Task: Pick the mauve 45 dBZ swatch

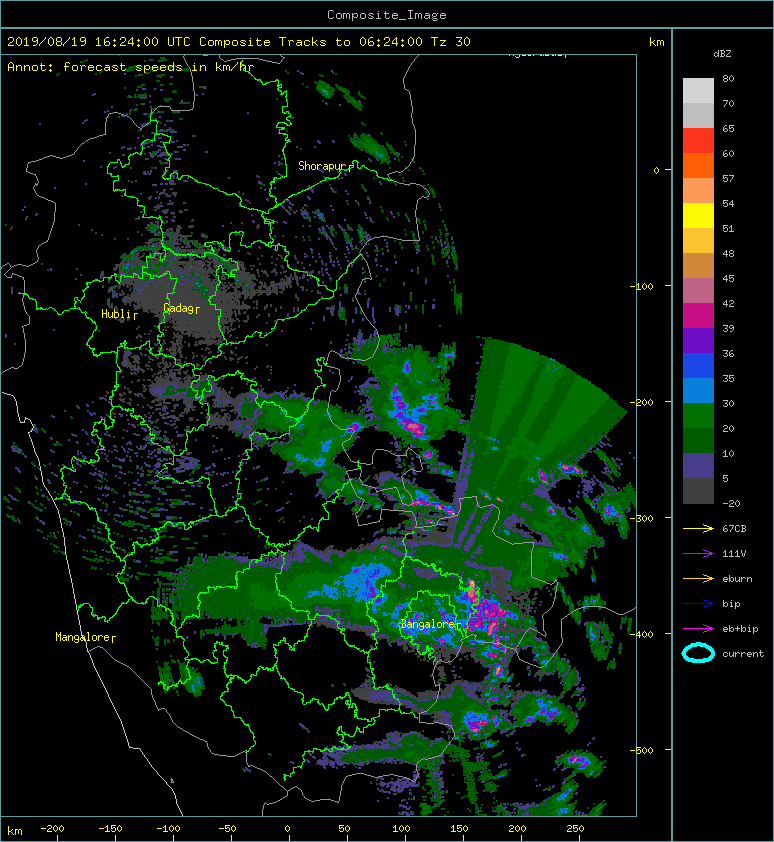Action: point(698,291)
